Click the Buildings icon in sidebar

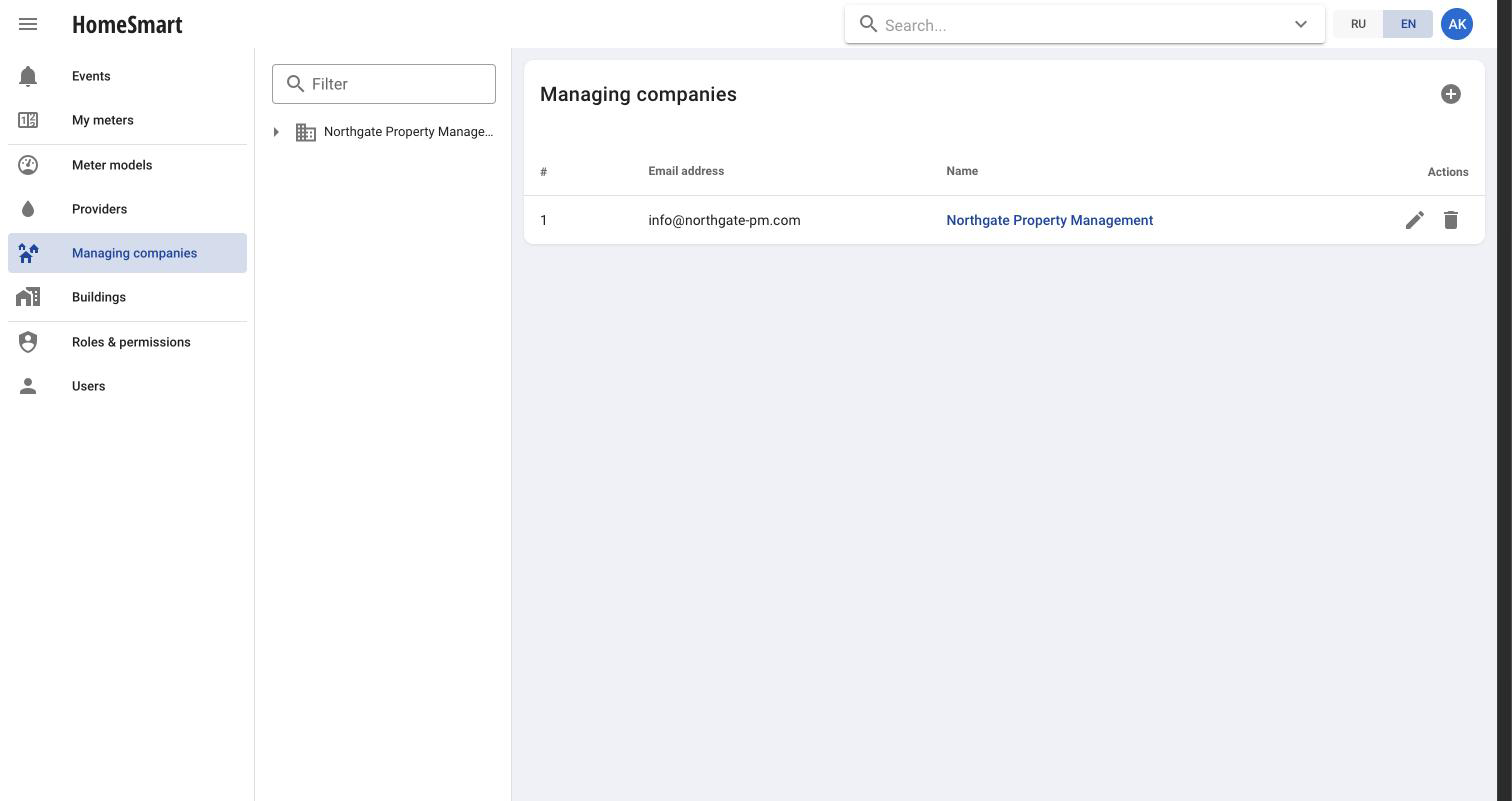(x=28, y=297)
